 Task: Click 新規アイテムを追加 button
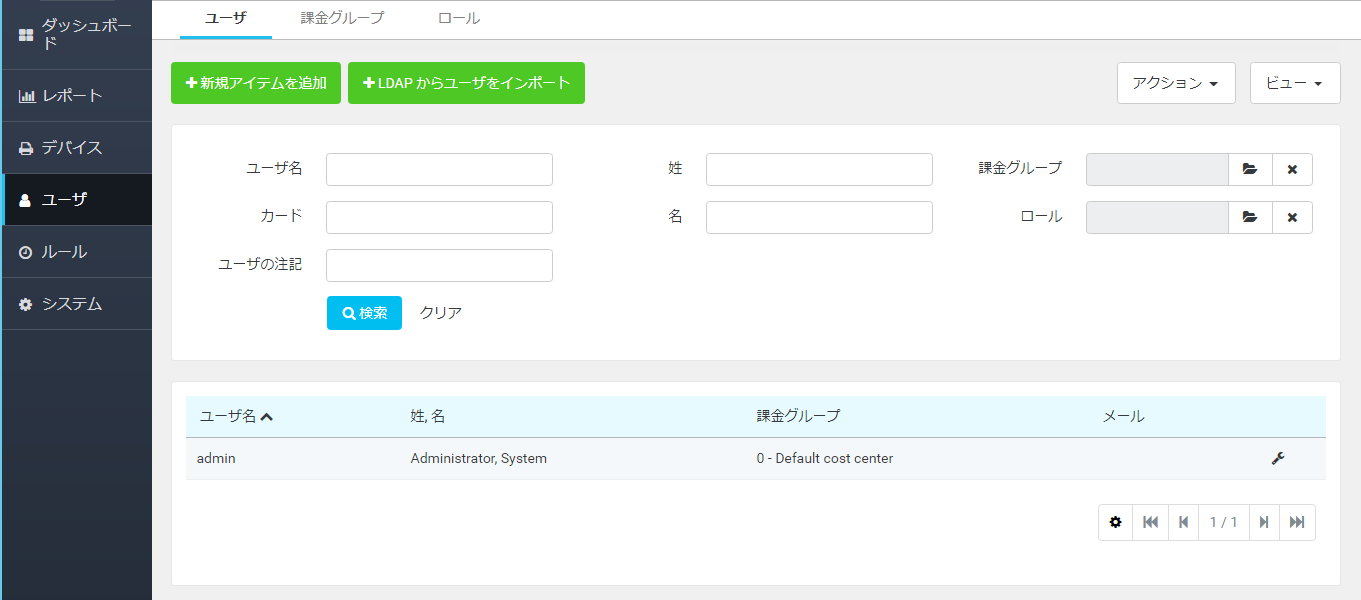point(256,83)
